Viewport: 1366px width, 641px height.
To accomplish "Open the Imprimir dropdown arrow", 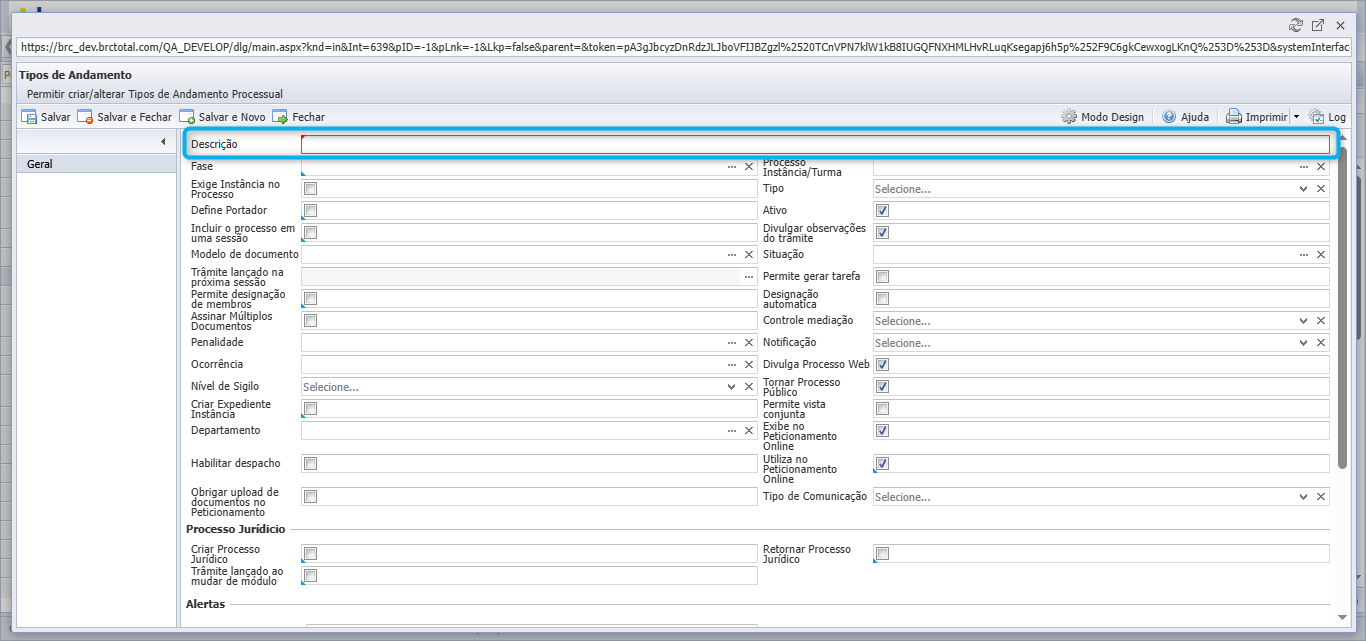I will click(1296, 117).
